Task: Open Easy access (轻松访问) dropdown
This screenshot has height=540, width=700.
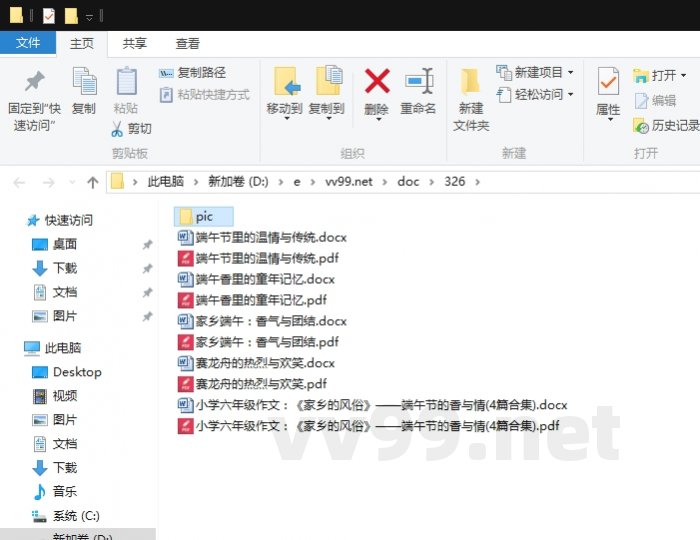Action: (535, 95)
